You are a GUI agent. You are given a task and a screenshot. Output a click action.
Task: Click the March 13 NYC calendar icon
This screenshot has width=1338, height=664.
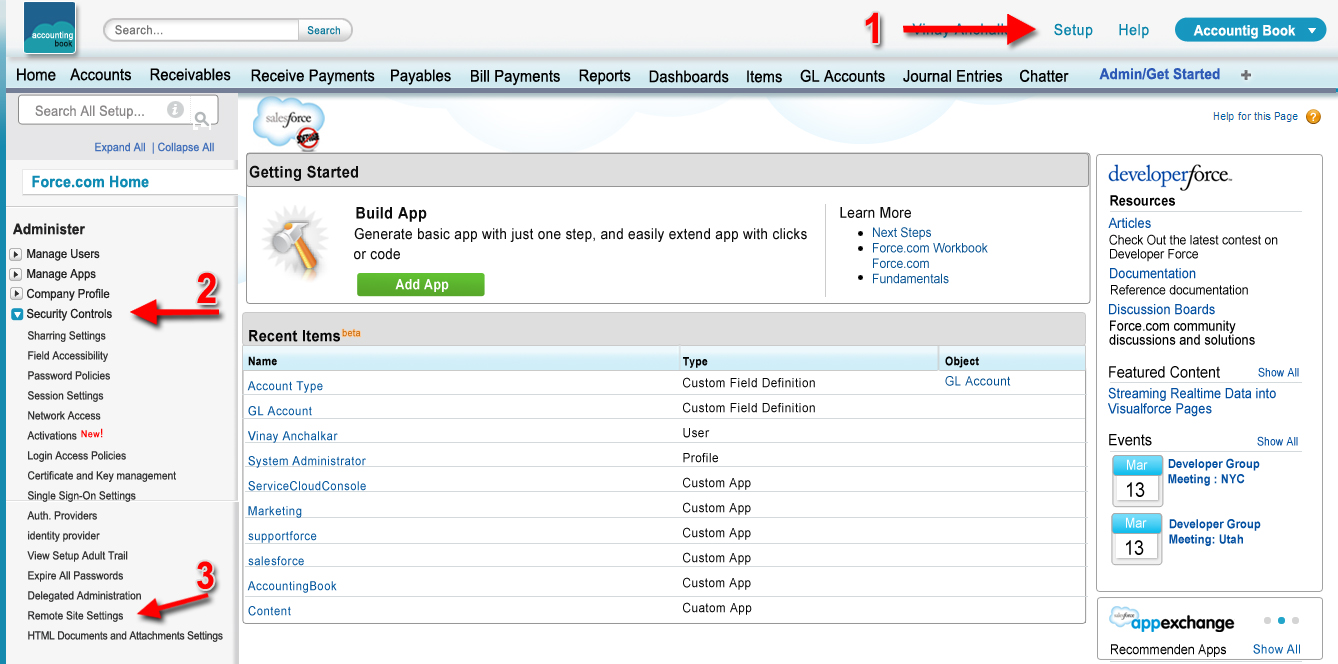1136,481
